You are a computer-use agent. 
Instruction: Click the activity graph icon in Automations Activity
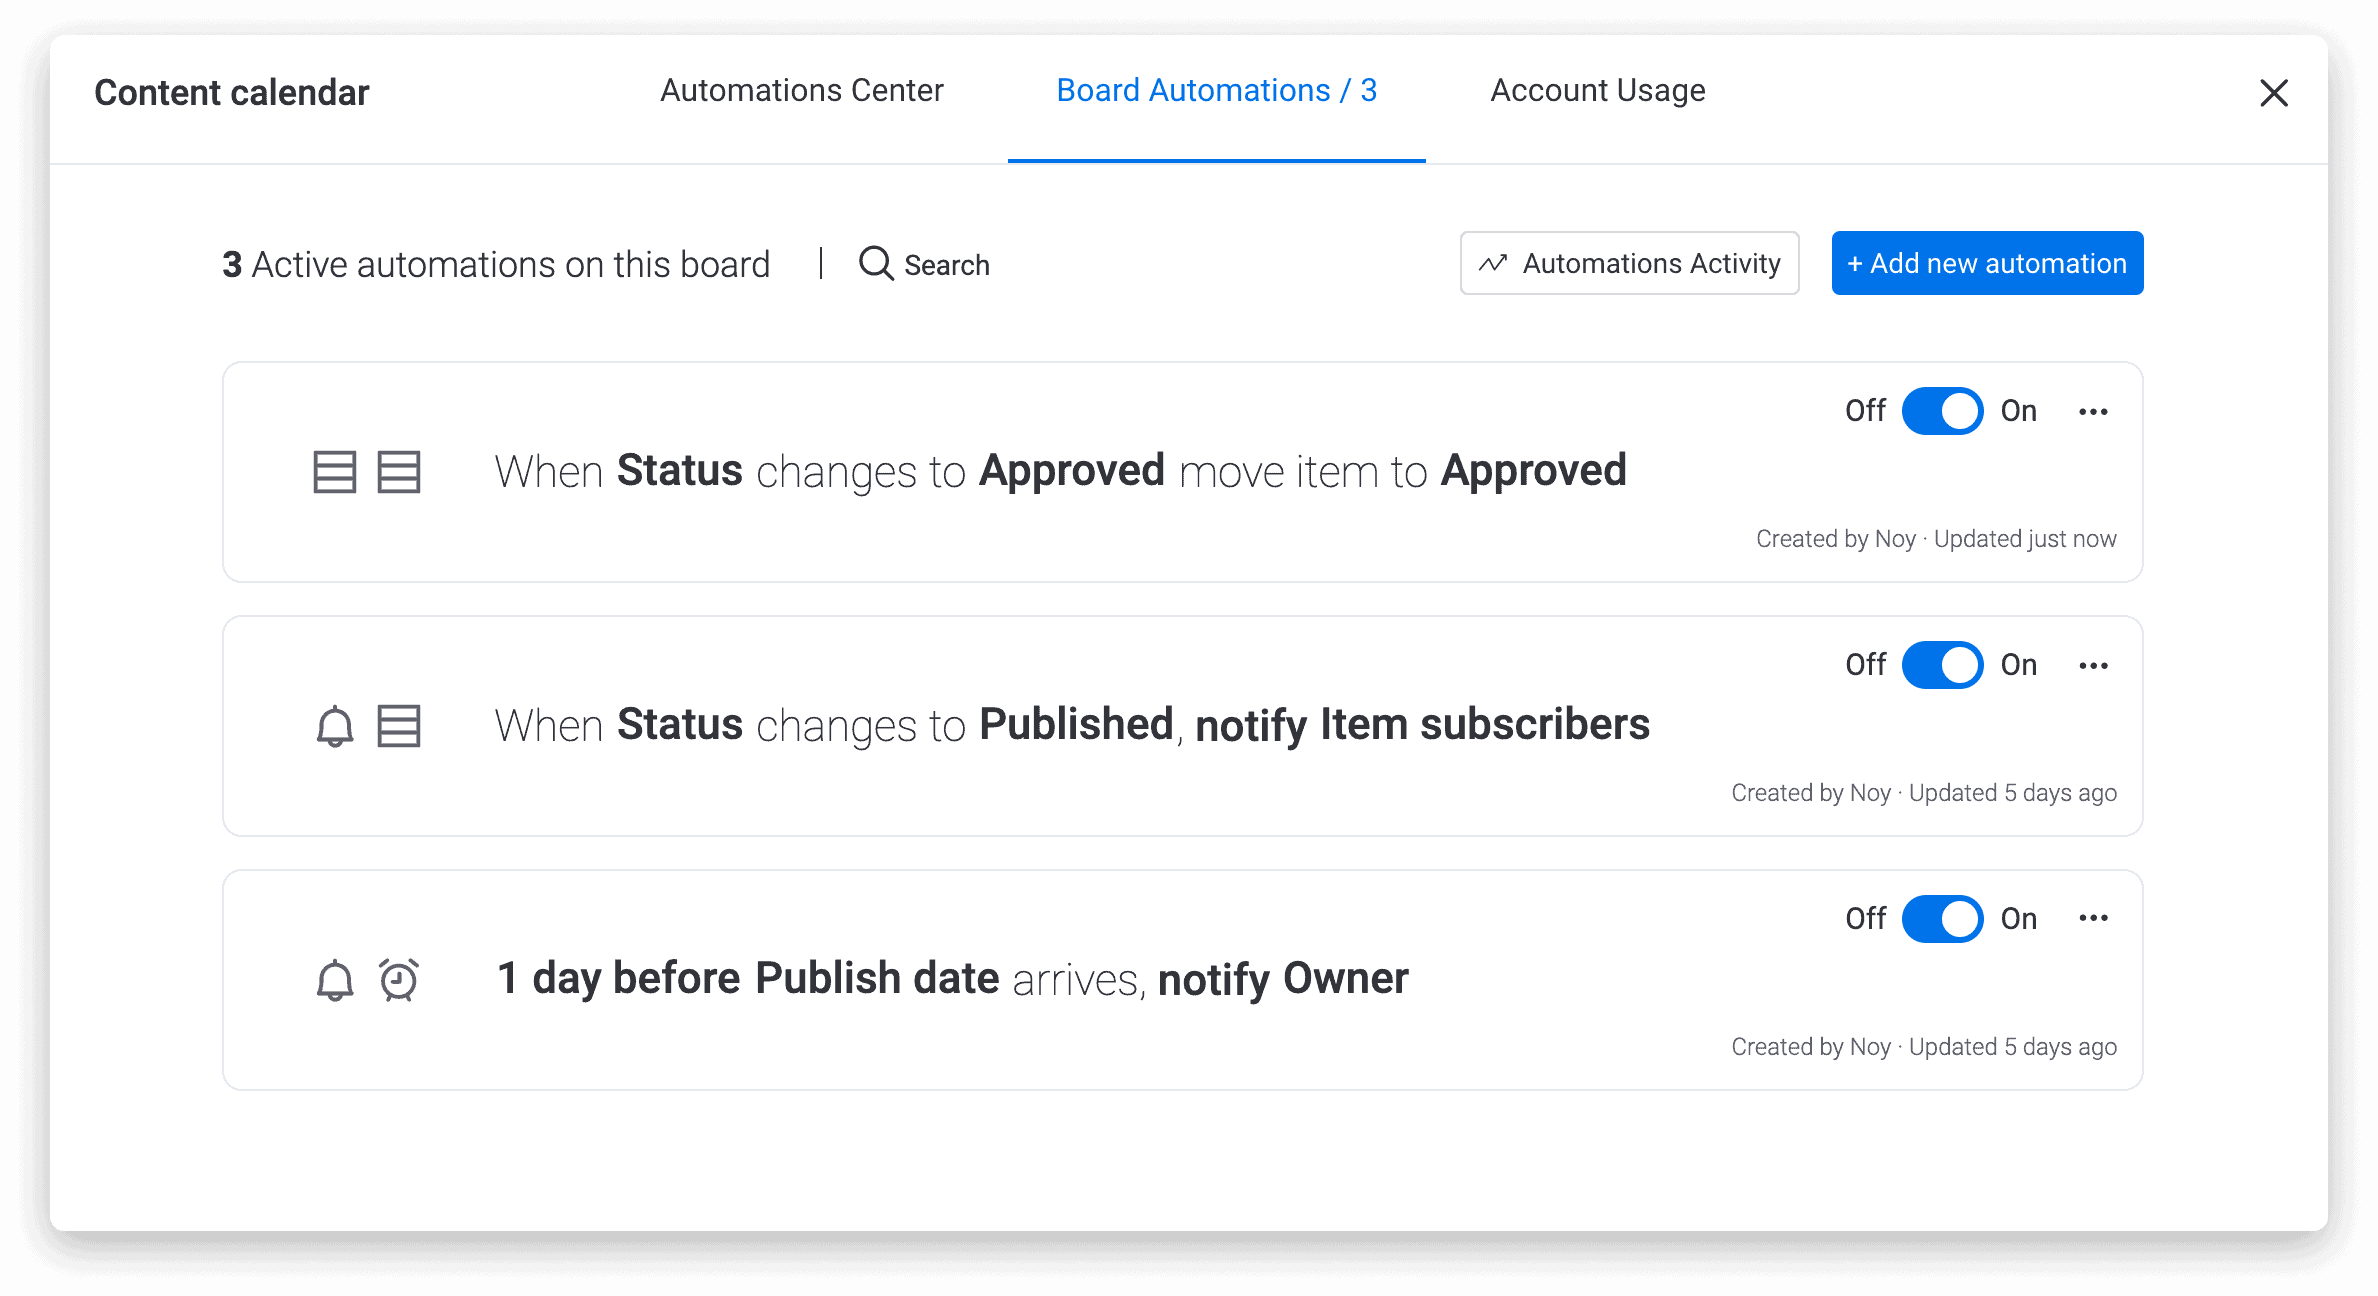tap(1493, 264)
